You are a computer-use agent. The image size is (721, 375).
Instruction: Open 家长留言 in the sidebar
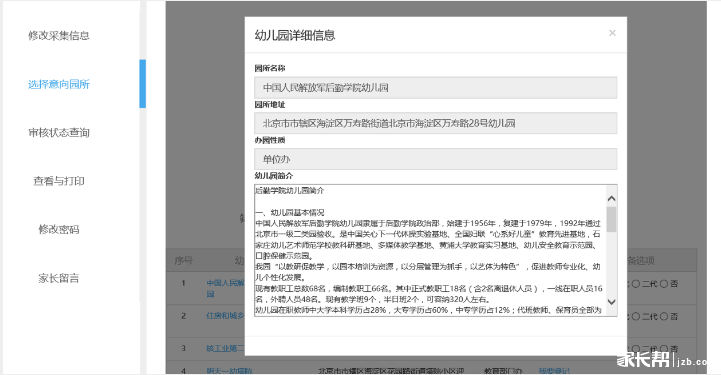tap(59, 278)
